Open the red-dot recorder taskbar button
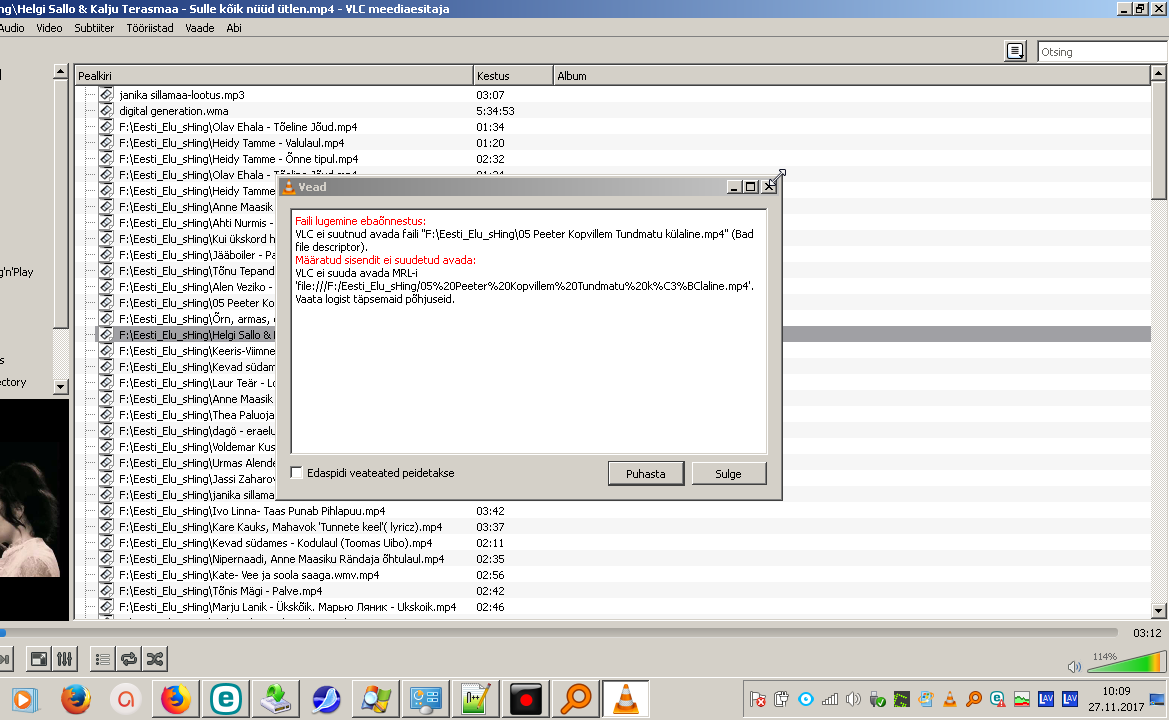 coord(526,700)
